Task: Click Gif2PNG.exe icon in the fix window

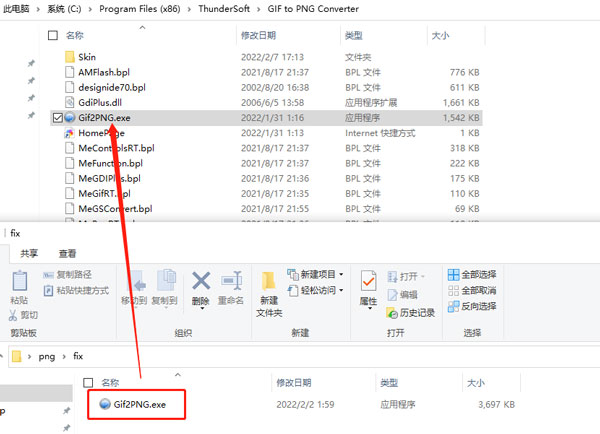Action: (x=105, y=404)
